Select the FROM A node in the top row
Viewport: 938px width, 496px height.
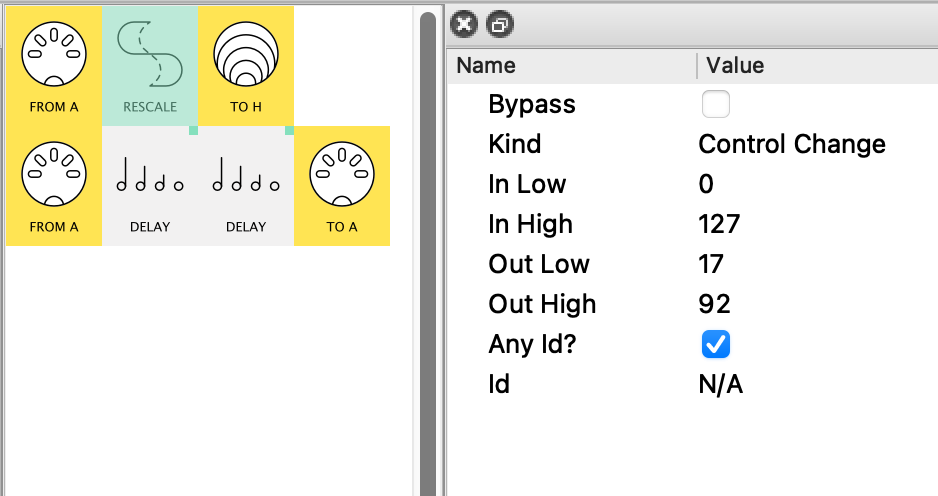coord(54,66)
